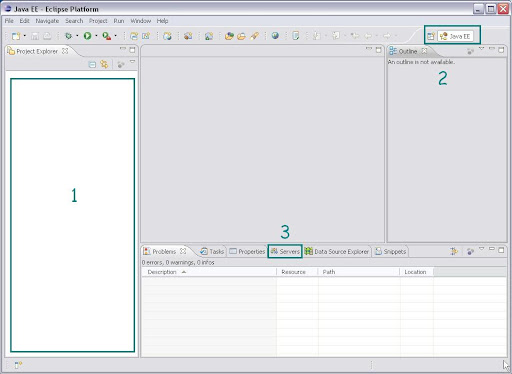Open the Search menu
The width and height of the screenshot is (512, 374).
click(74, 21)
